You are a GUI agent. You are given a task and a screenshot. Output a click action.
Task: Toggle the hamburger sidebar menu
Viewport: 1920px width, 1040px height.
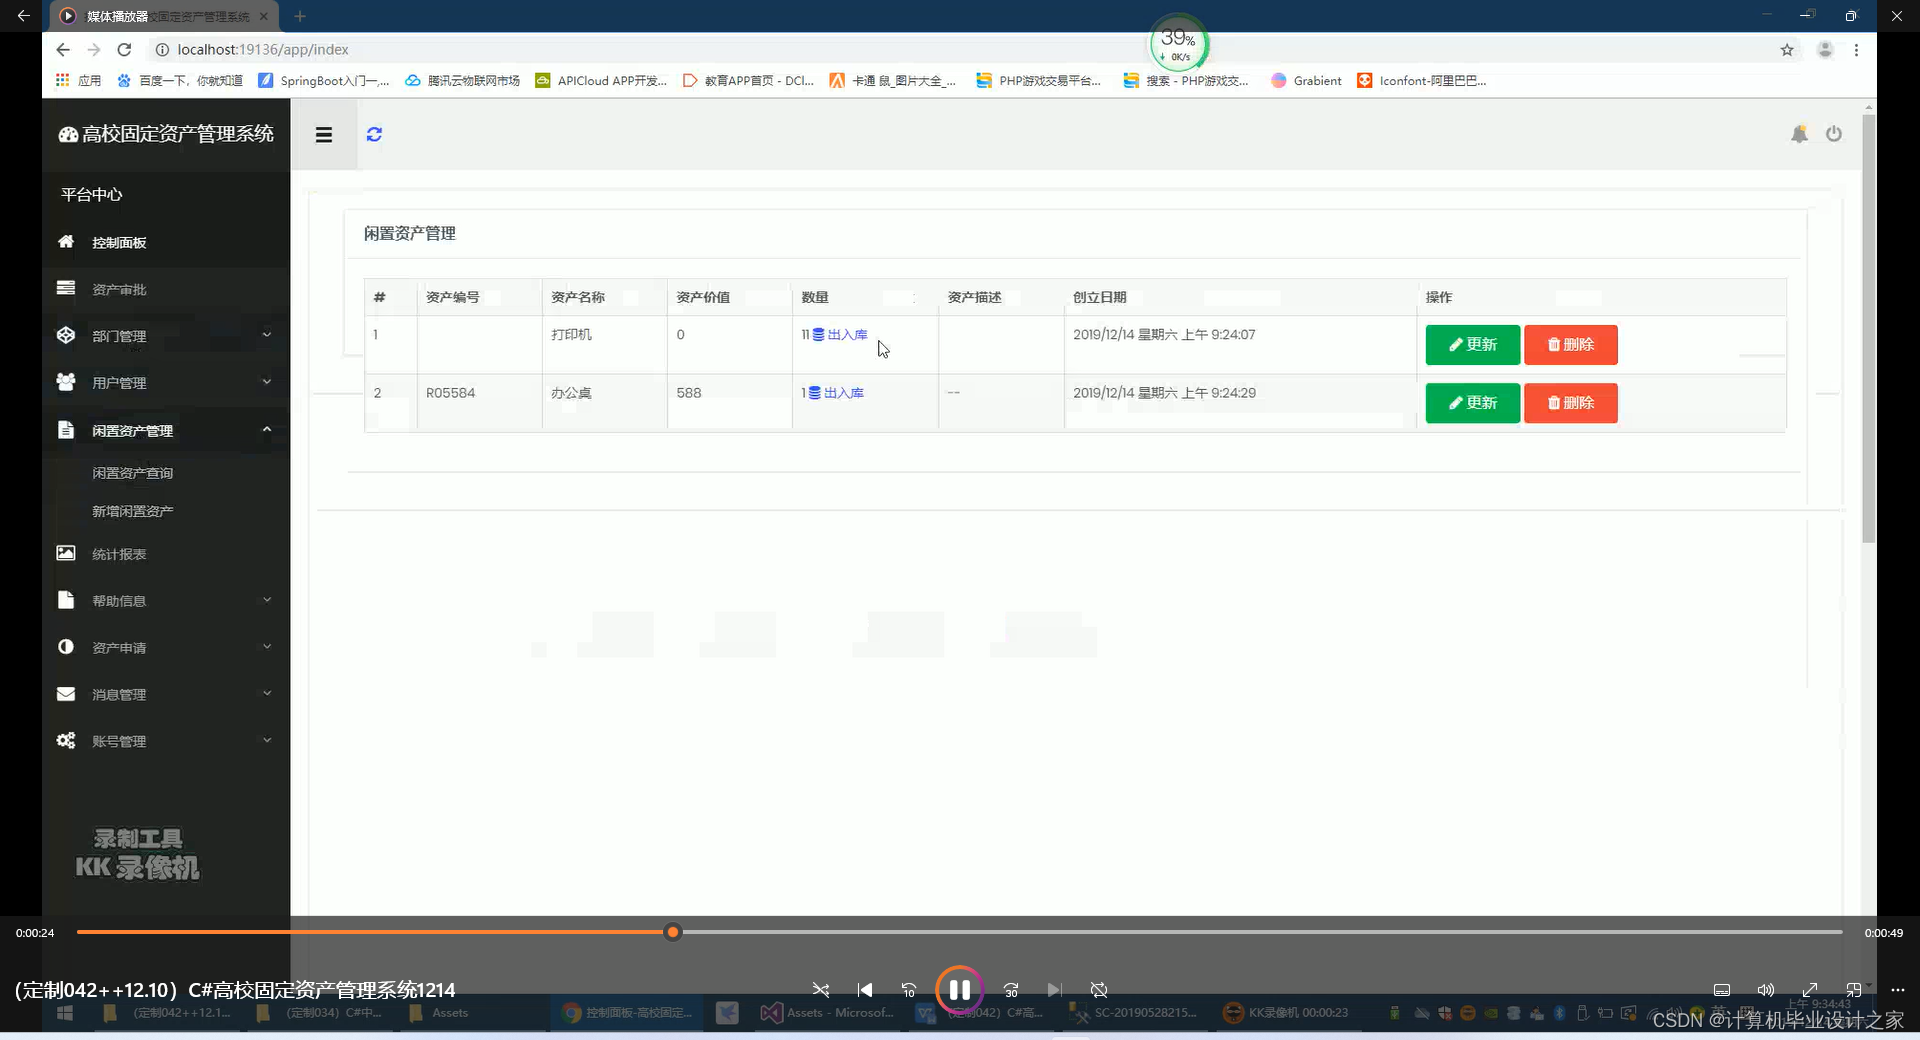pos(323,135)
